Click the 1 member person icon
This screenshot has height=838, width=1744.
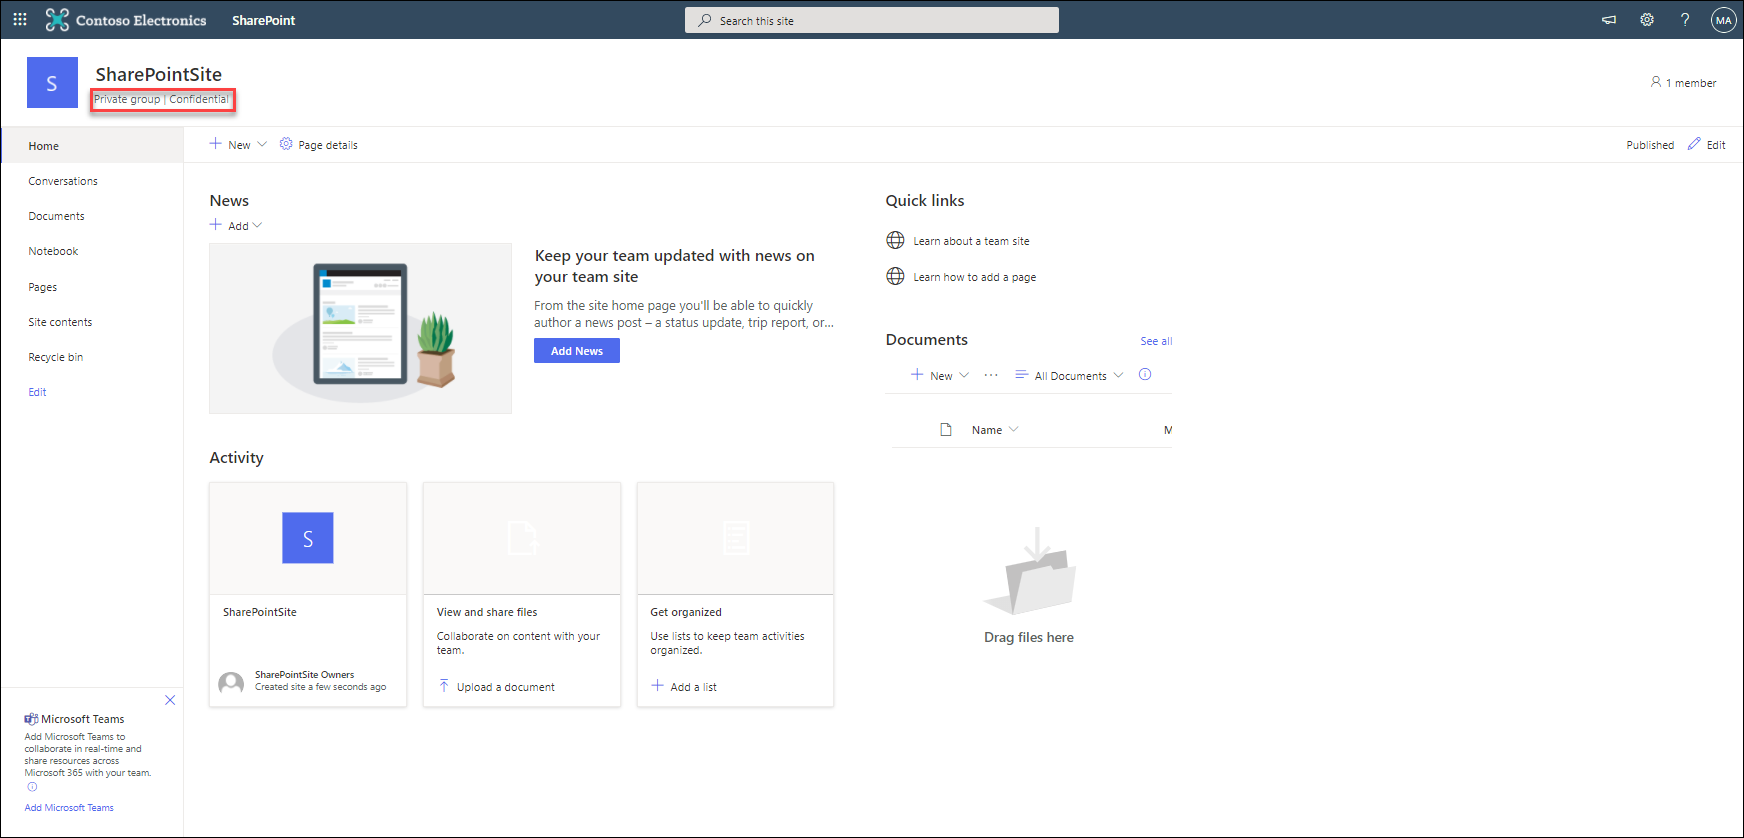1656,82
